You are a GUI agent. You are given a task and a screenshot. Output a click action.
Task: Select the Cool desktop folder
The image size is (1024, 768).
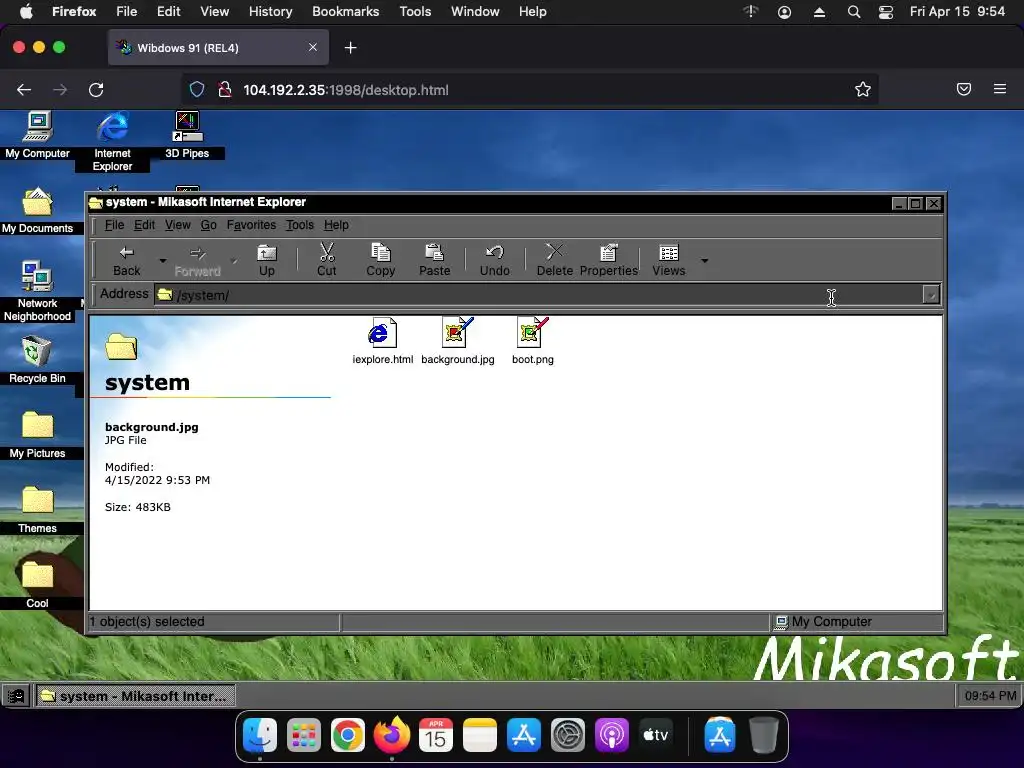(x=37, y=585)
